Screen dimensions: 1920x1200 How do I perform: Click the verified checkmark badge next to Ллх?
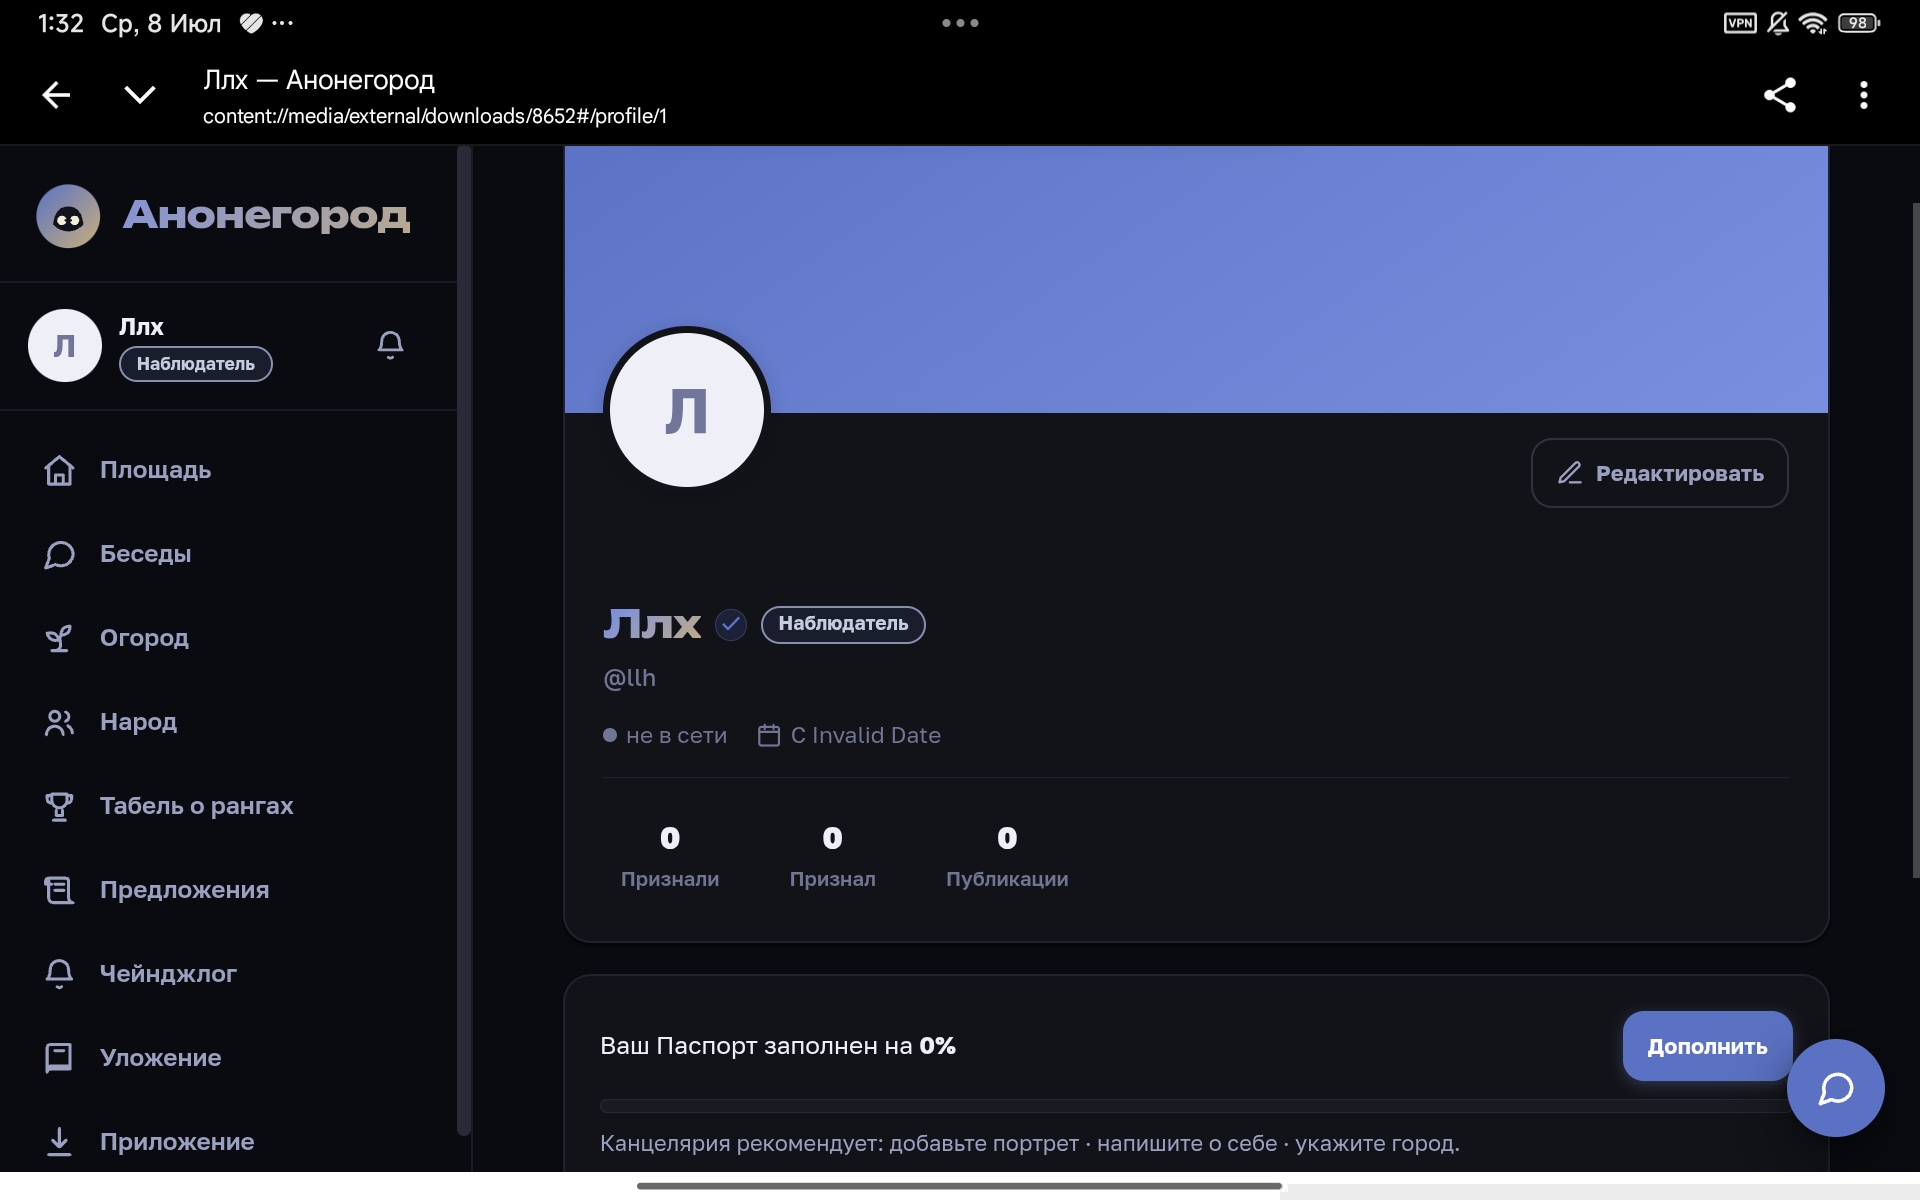click(x=731, y=625)
